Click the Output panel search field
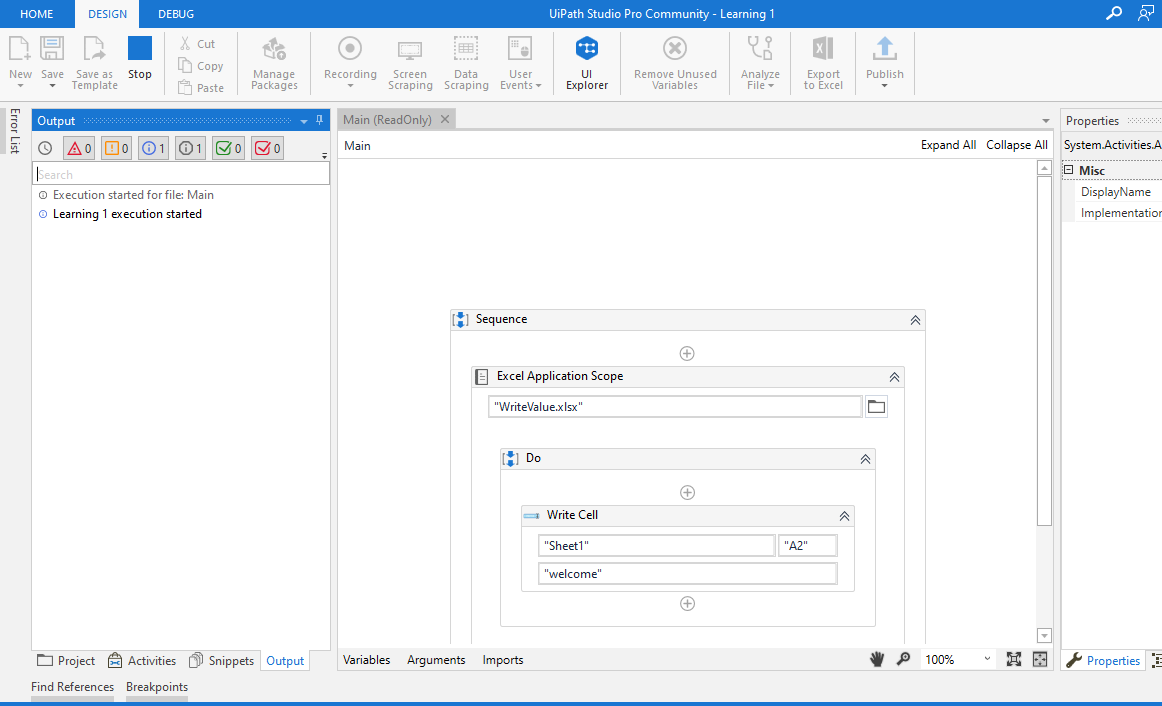 pyautogui.click(x=182, y=174)
